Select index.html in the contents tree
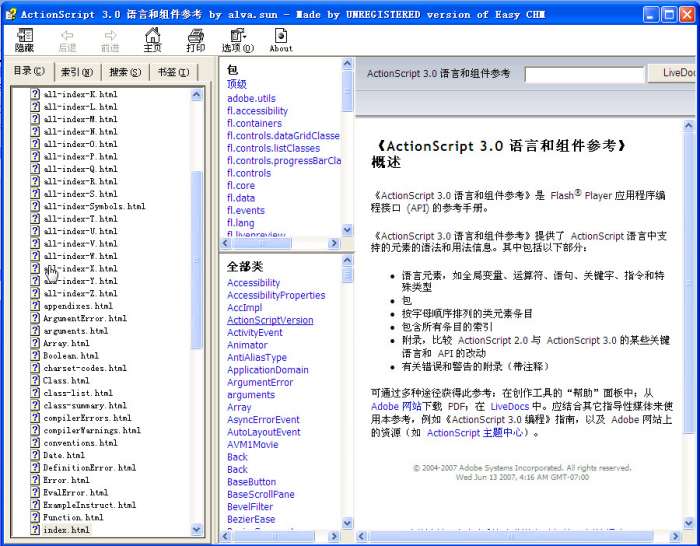The image size is (700, 546). 66,530
